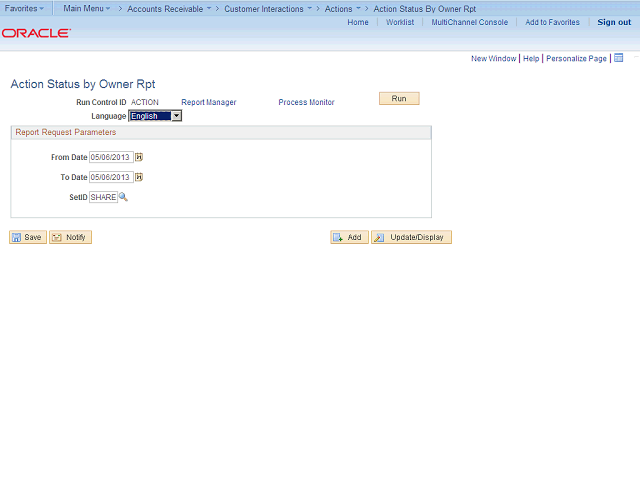Open MultiChannel Console
640x480 pixels.
(x=470, y=22)
